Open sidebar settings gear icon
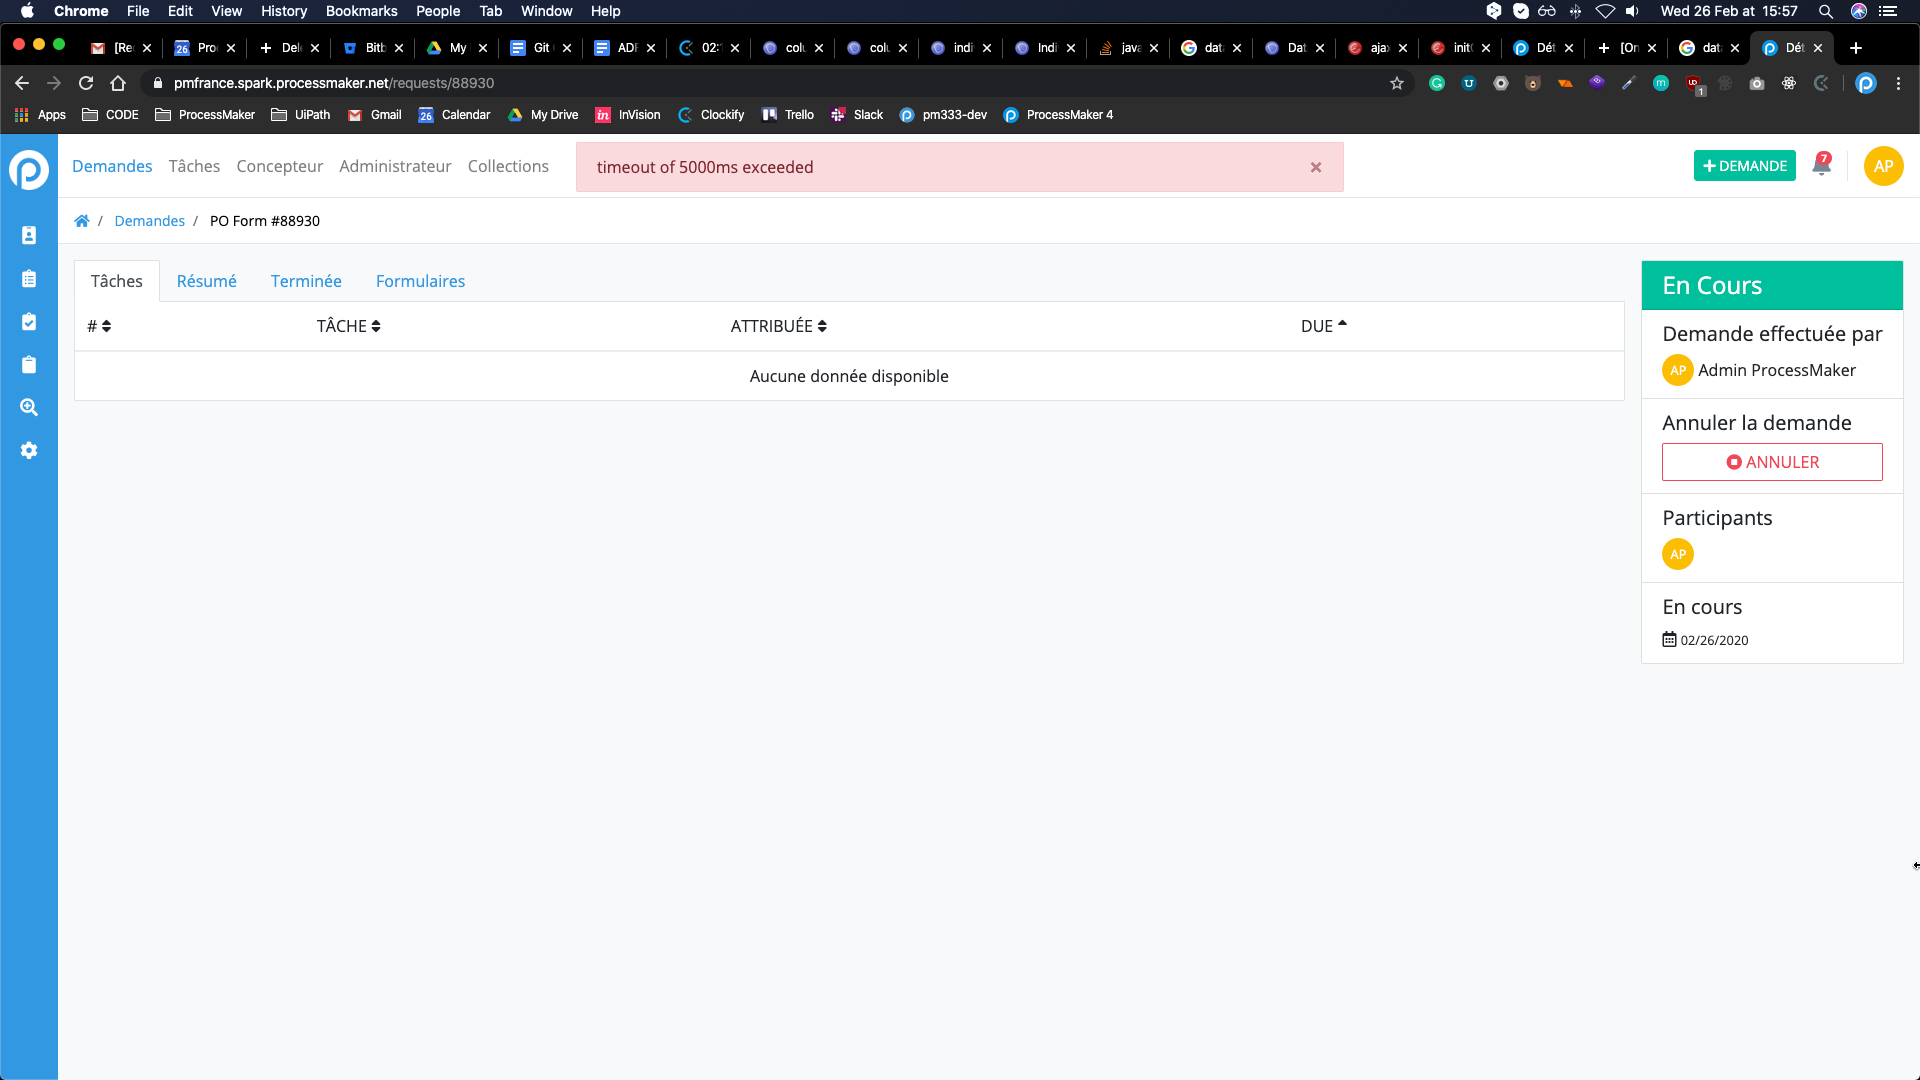Viewport: 1920px width, 1080px height. (x=29, y=450)
